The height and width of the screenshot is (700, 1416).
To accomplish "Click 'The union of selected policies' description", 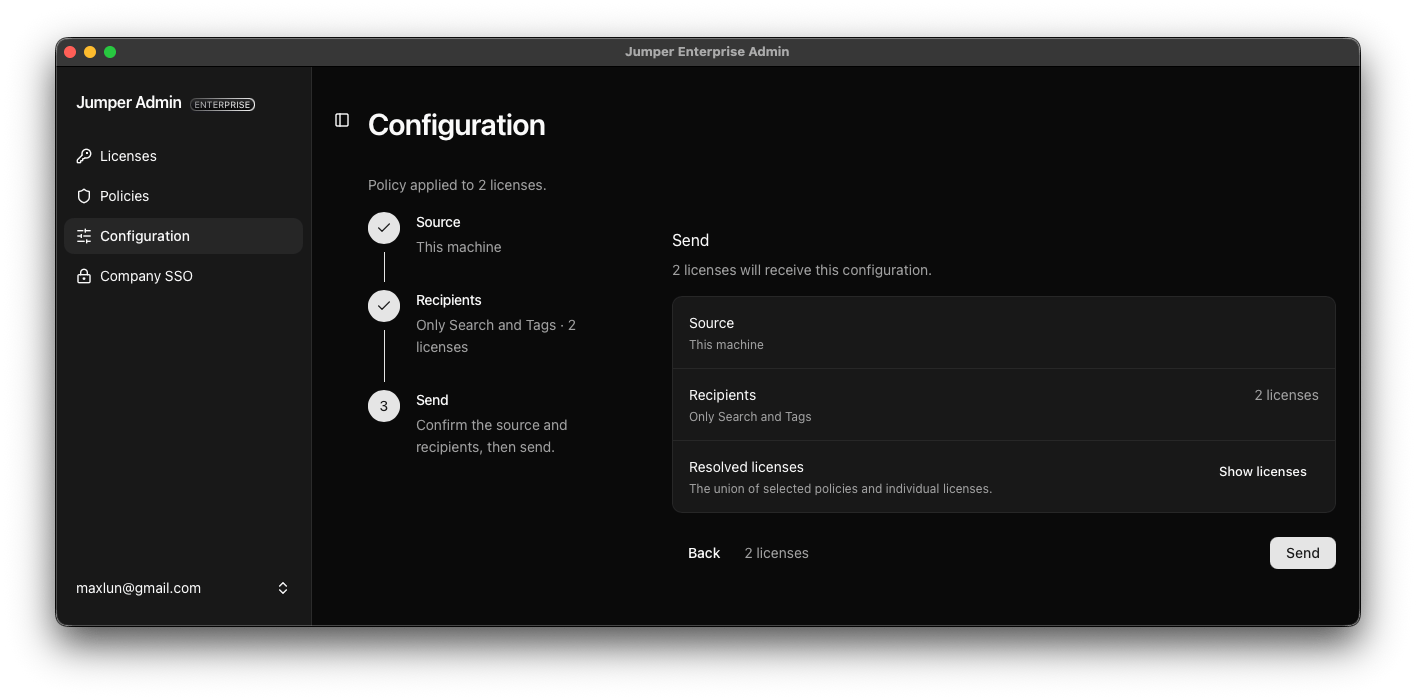I will click(x=840, y=489).
